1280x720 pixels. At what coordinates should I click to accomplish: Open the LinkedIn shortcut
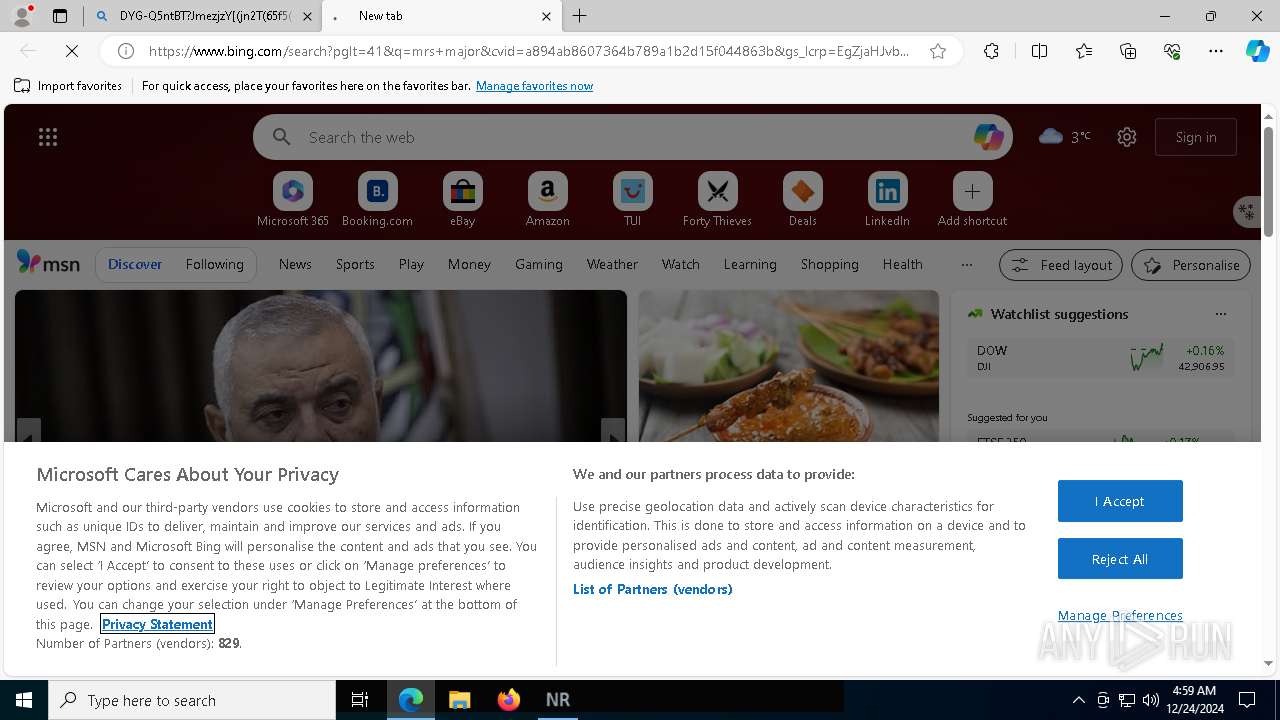coord(887,199)
